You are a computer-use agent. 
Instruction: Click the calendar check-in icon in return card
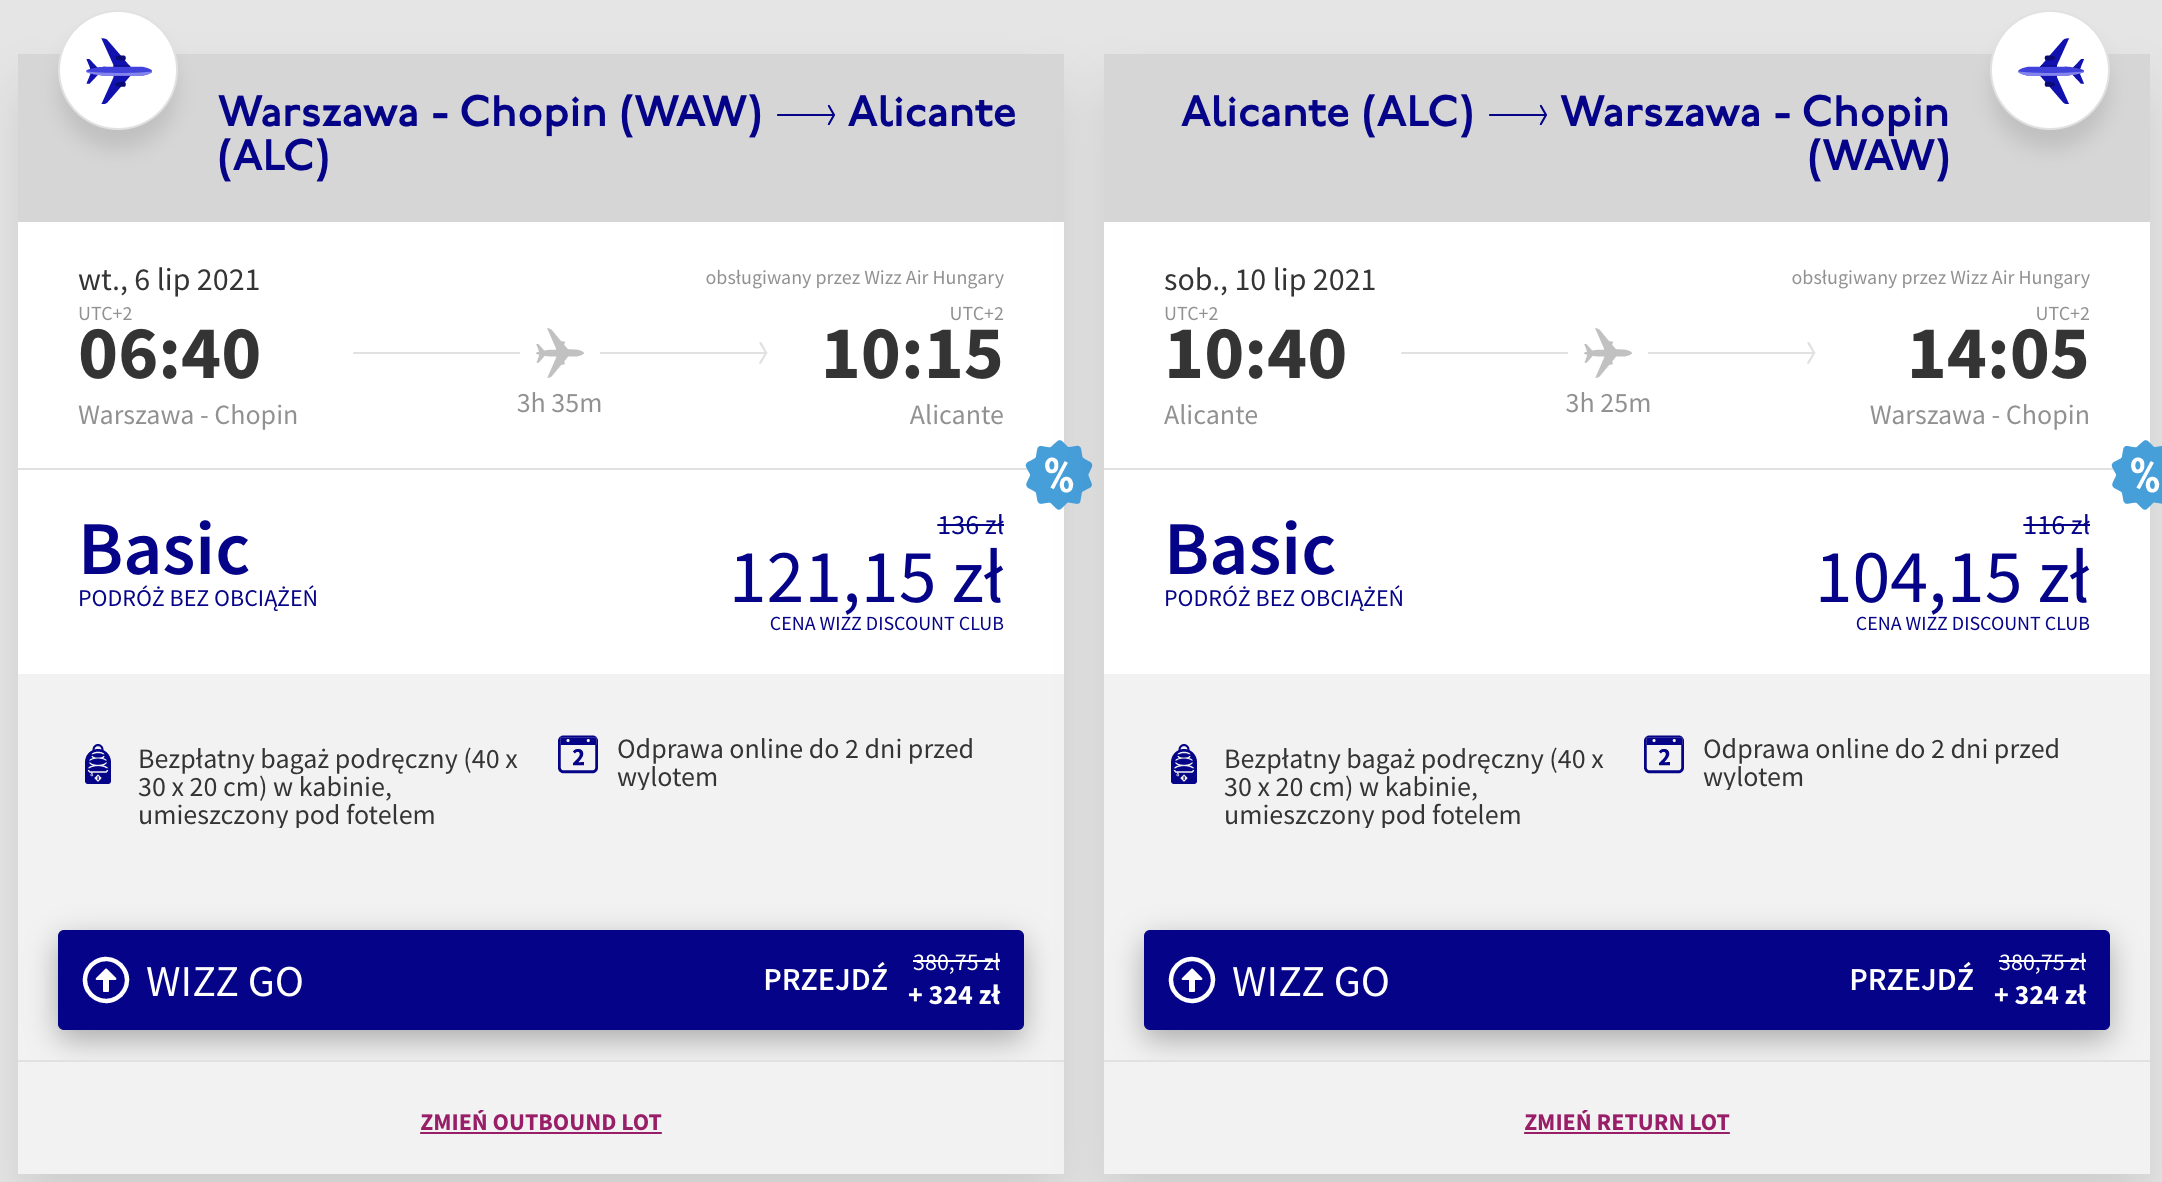(1664, 755)
